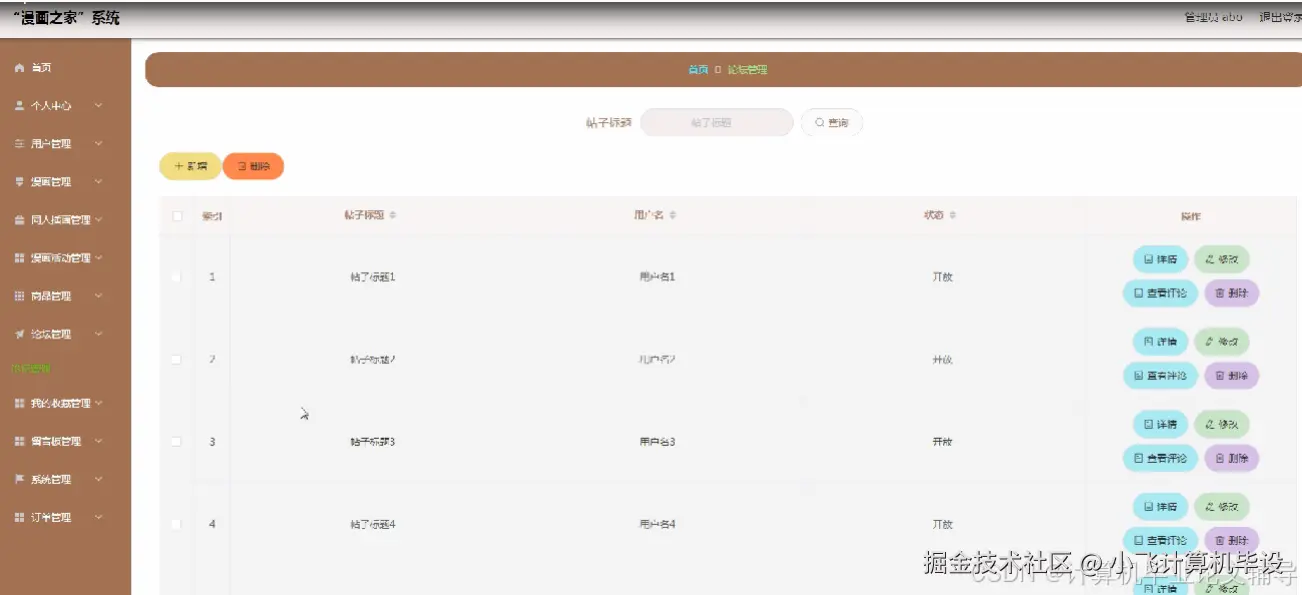Tick the select-all checkbox in table header
This screenshot has width=1302, height=595.
177,216
